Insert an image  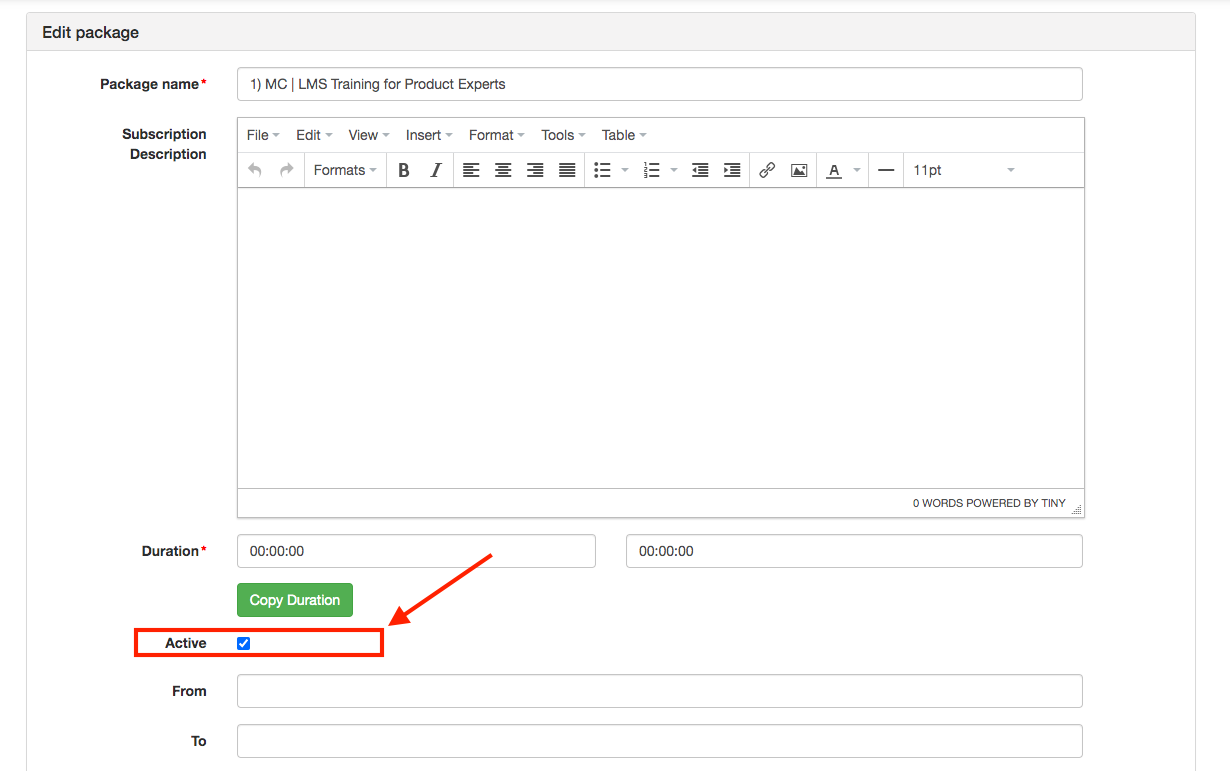[799, 170]
